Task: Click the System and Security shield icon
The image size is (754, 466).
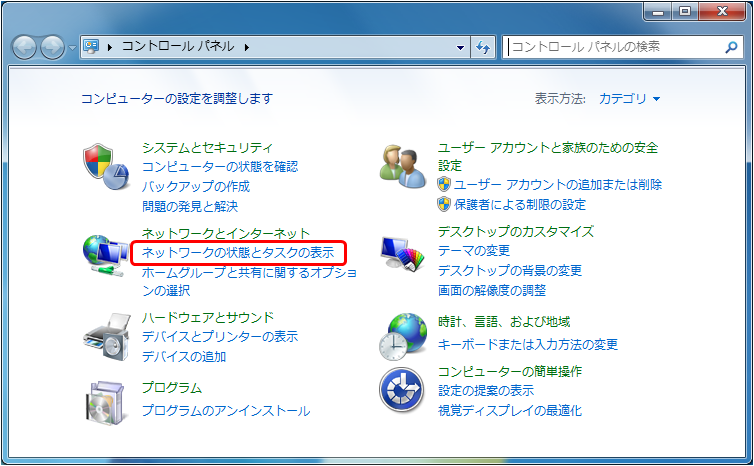Action: [106, 166]
